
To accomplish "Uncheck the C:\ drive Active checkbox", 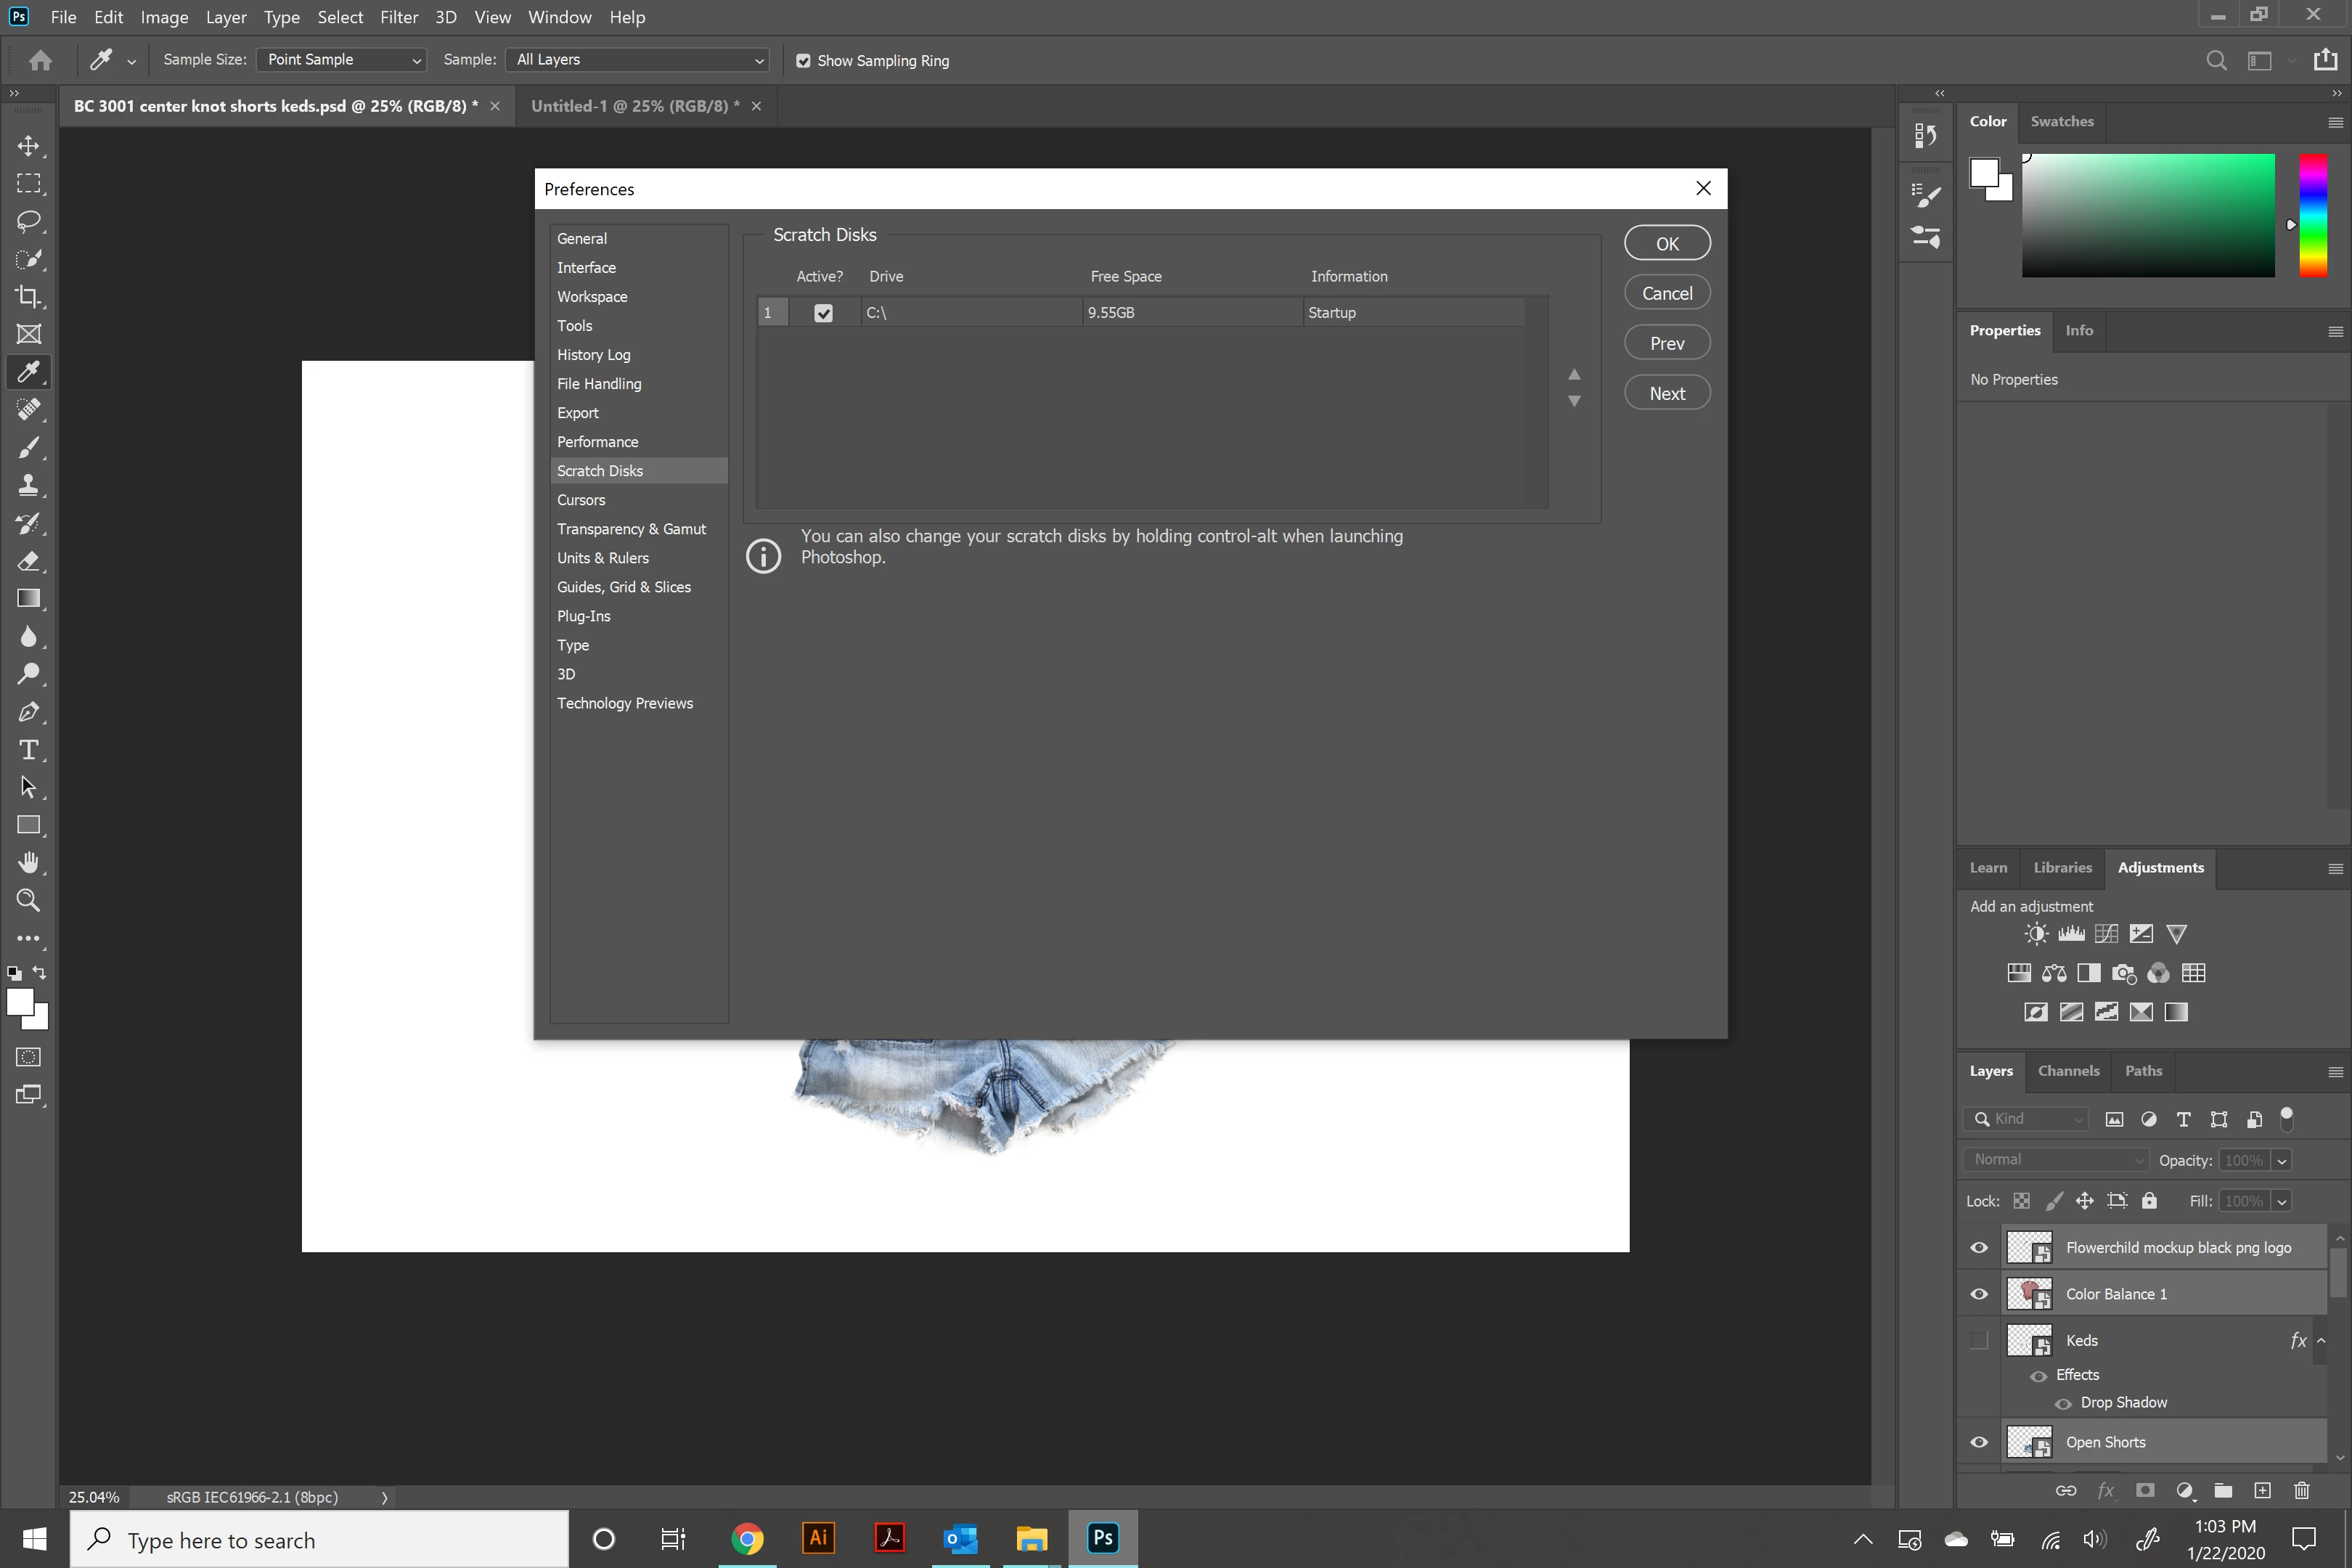I will click(x=823, y=313).
